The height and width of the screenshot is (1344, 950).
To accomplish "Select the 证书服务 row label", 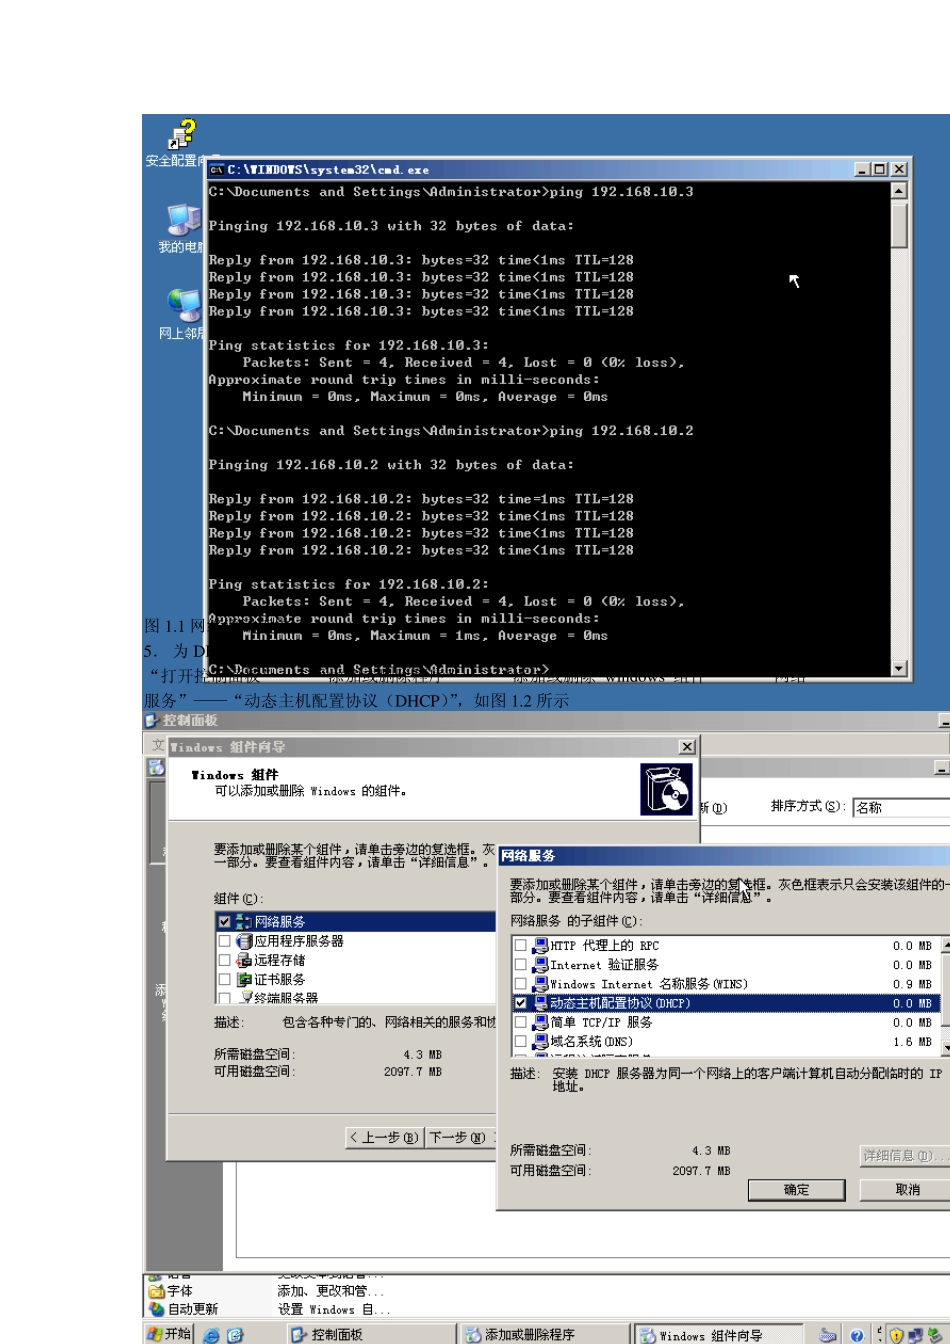I will tap(280, 980).
